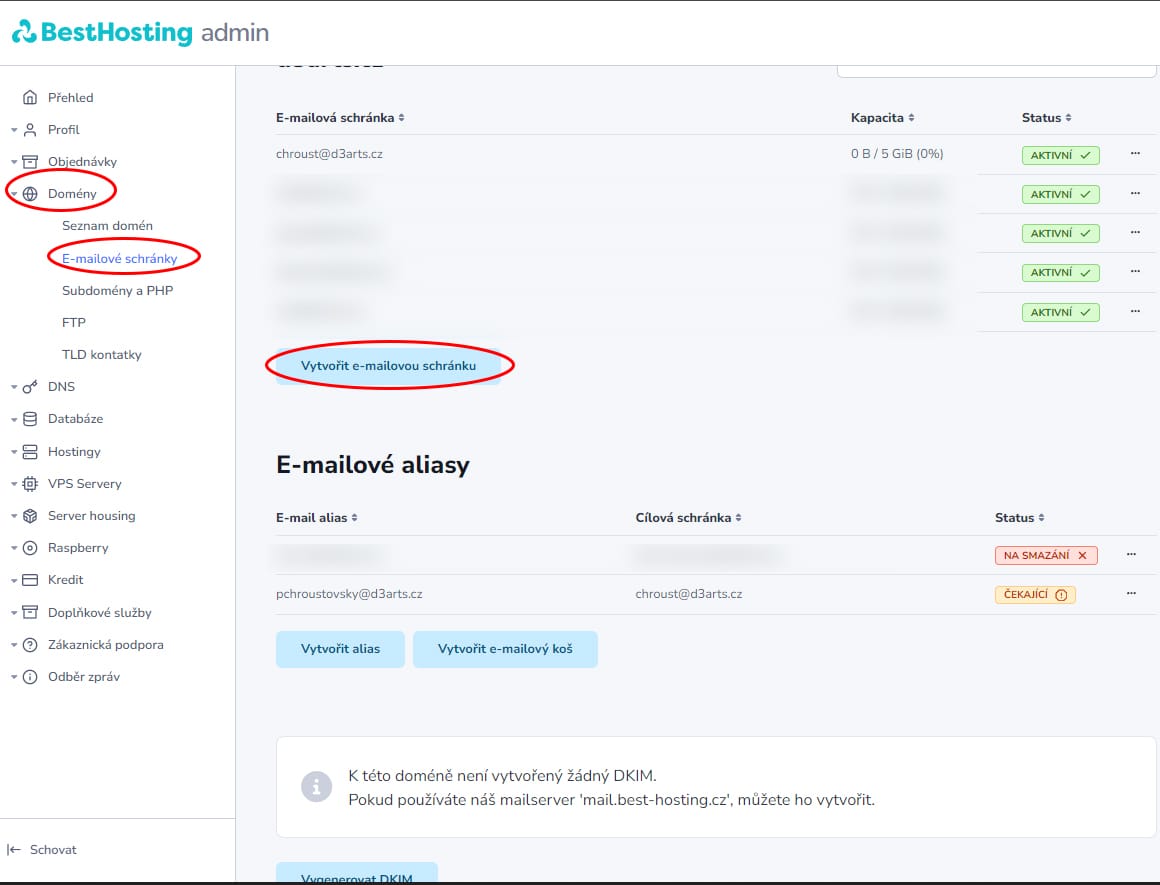This screenshot has width=1160, height=885.
Task: Sort alias table by Status arrows
Action: point(1041,518)
